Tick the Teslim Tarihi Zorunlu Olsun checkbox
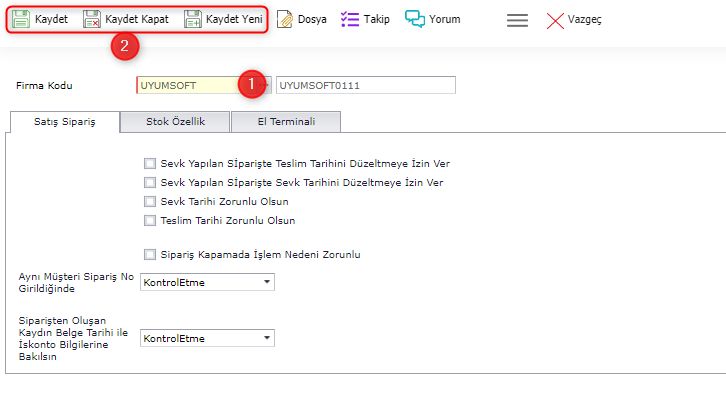726x402 pixels. pos(150,220)
